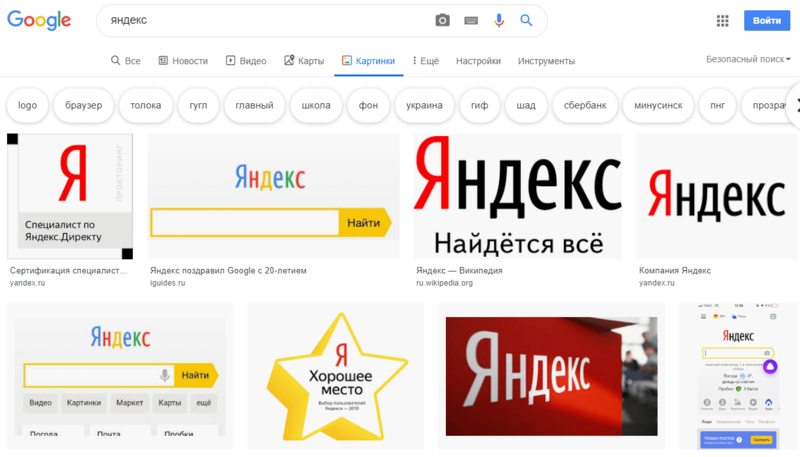Expand the Ещё more menu
Screen dimensions: 800x457
[426, 61]
